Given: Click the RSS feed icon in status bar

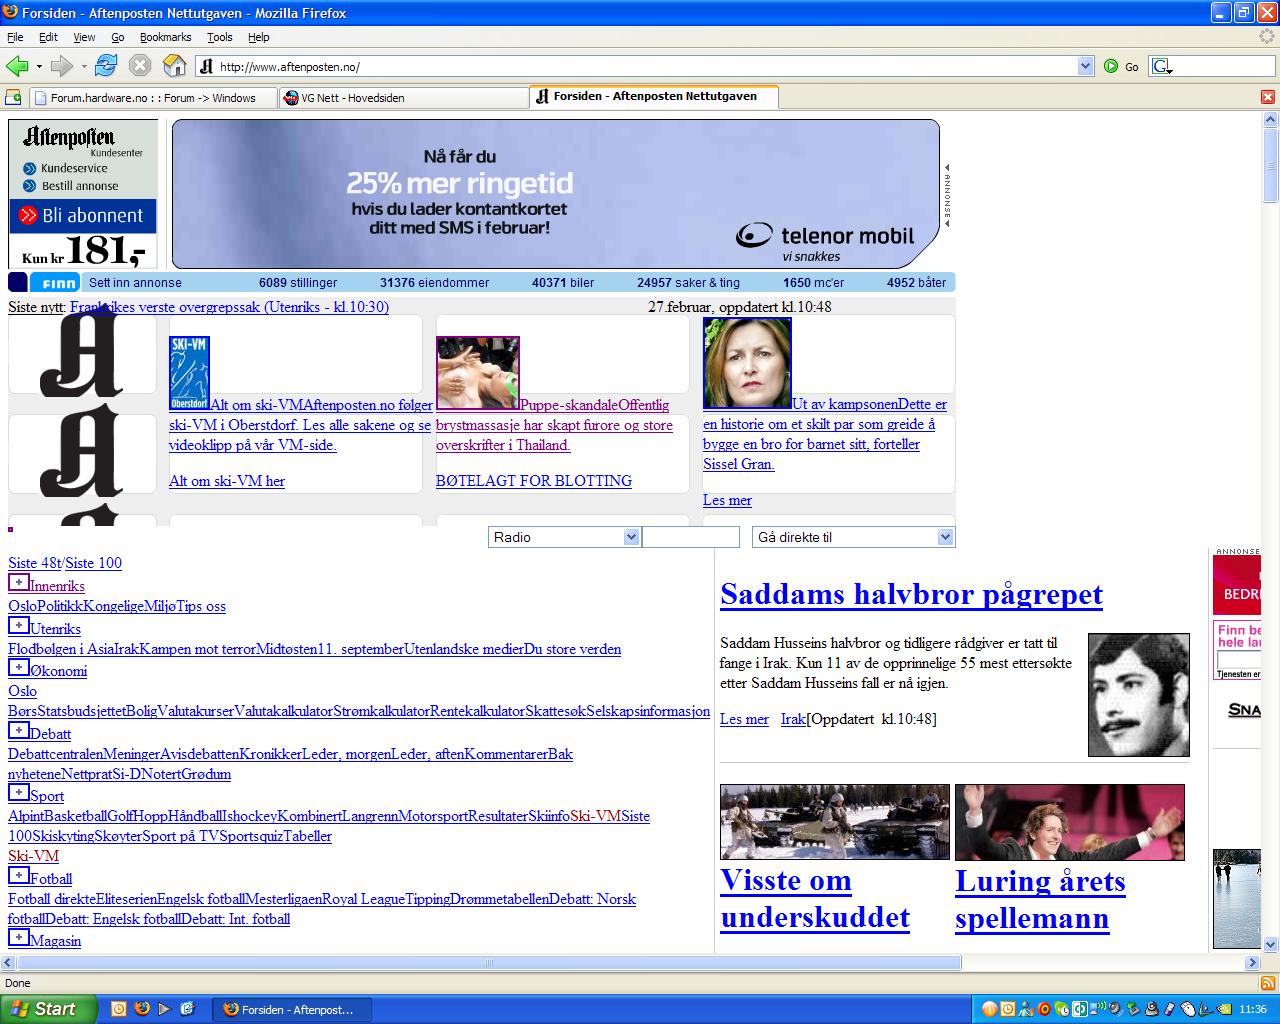Looking at the screenshot, I should pyautogui.click(x=1267, y=983).
